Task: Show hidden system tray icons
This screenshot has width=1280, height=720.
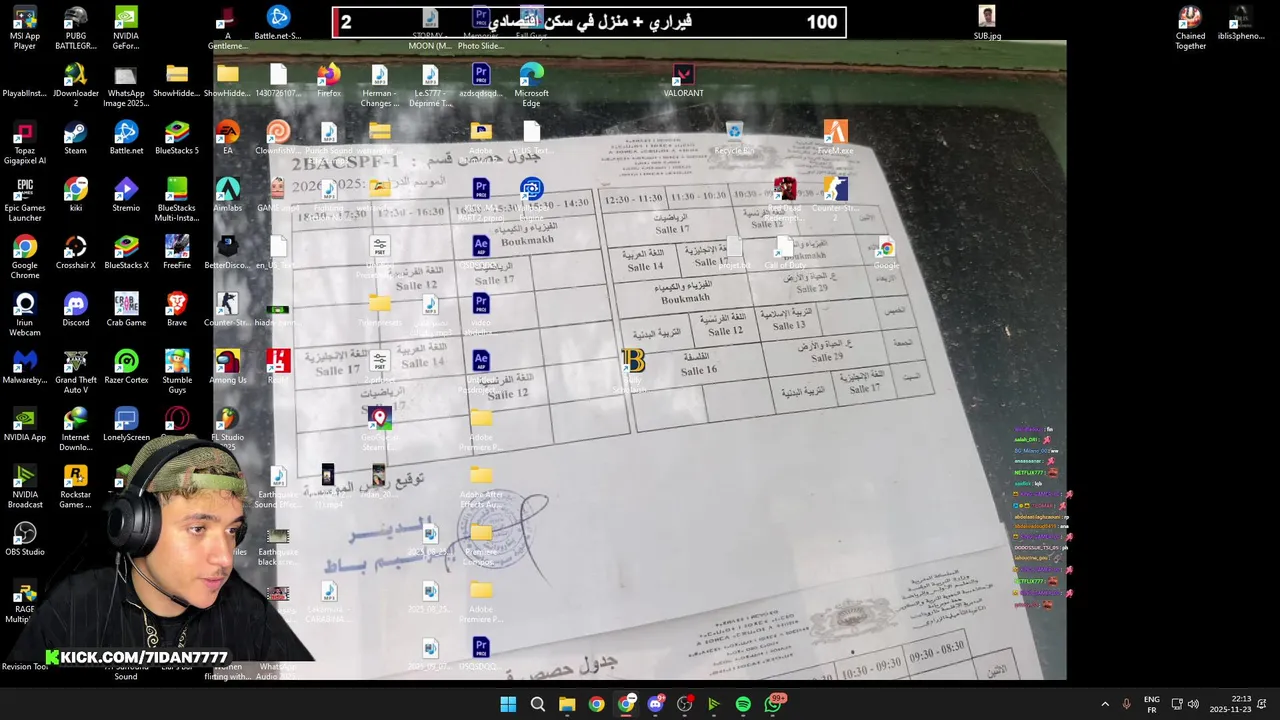Action: click(x=1105, y=704)
